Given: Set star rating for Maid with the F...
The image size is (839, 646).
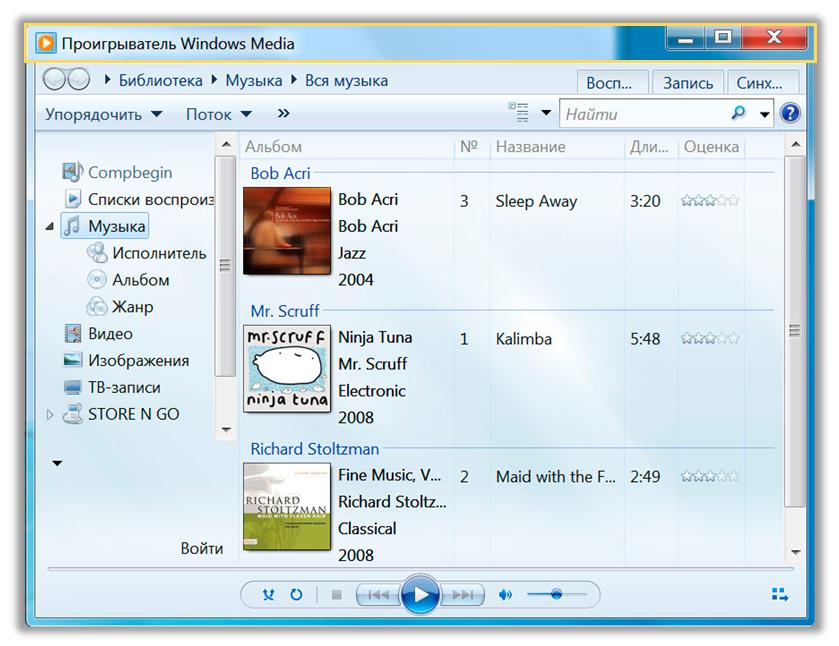Looking at the screenshot, I should [x=710, y=476].
